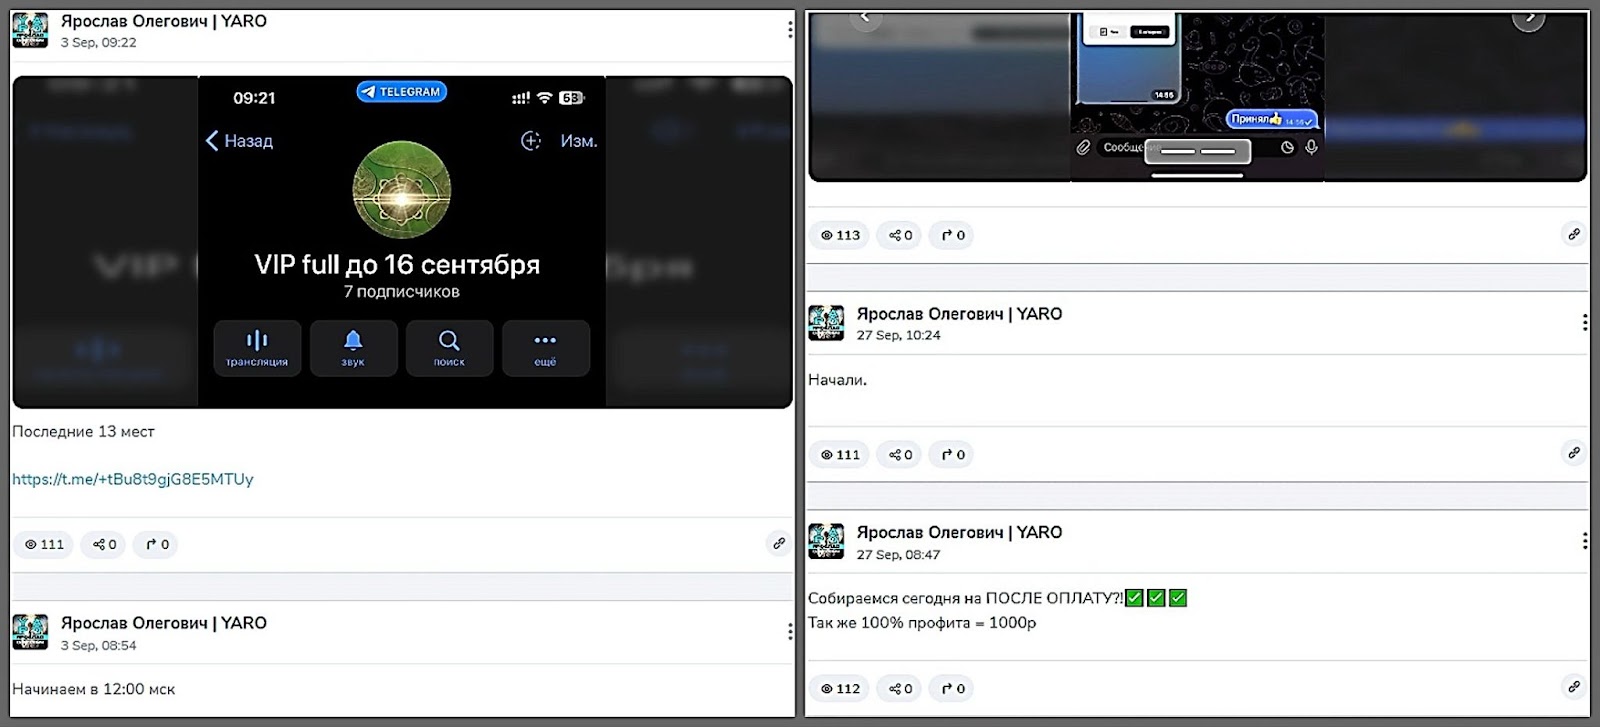Click forward counter on the 112-views post
The width and height of the screenshot is (1600, 727).
952,689
